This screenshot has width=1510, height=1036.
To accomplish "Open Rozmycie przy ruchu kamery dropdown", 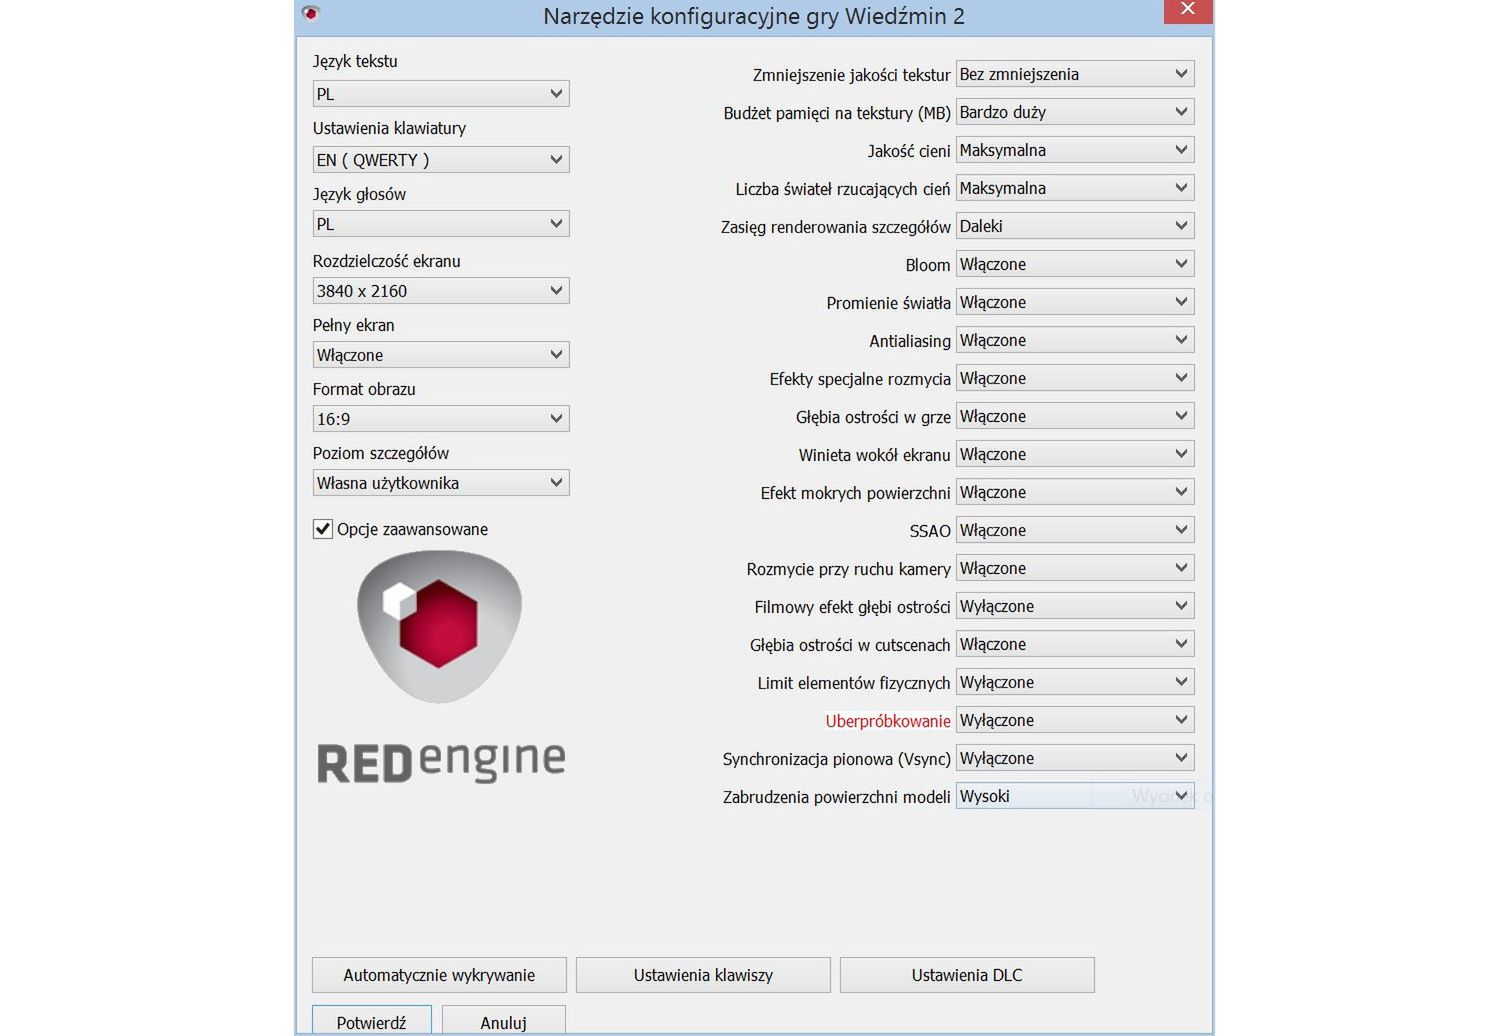I will point(1075,568).
